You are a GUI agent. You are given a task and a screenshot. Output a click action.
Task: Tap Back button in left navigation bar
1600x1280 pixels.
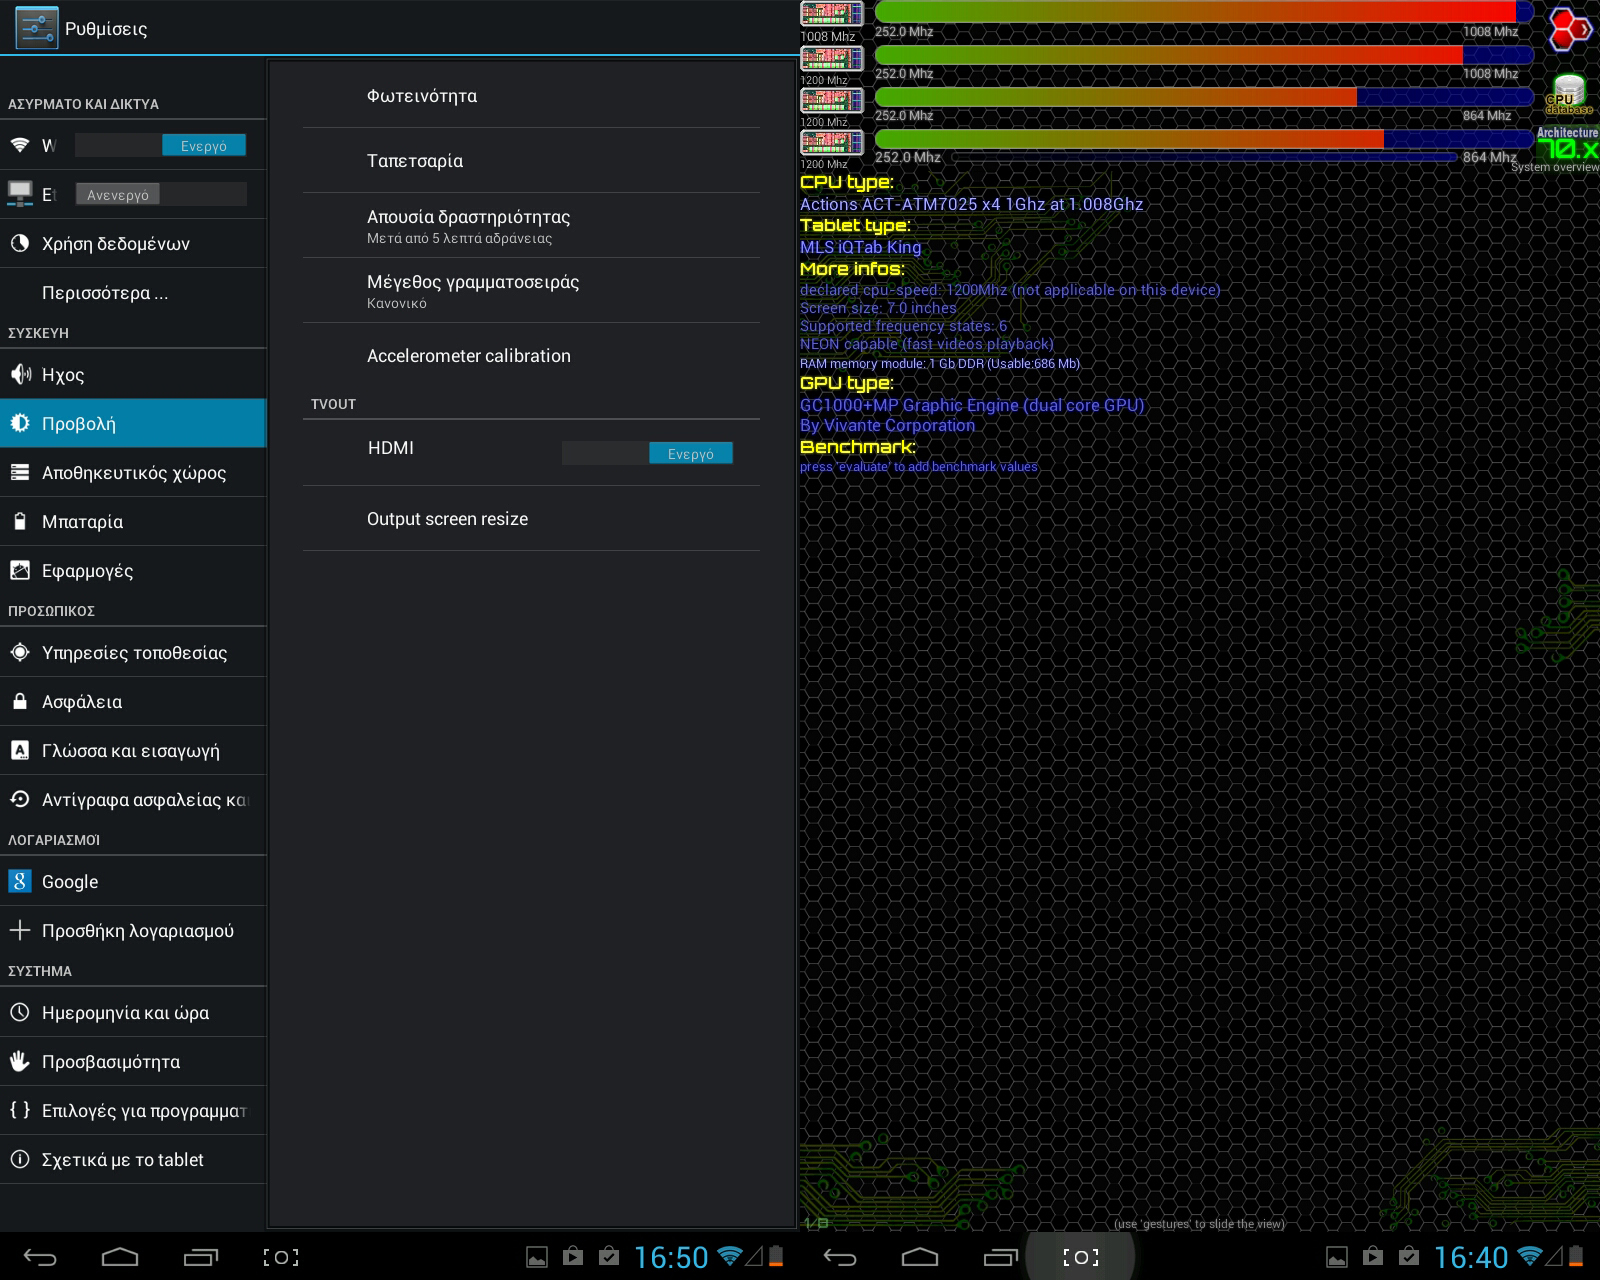click(40, 1257)
